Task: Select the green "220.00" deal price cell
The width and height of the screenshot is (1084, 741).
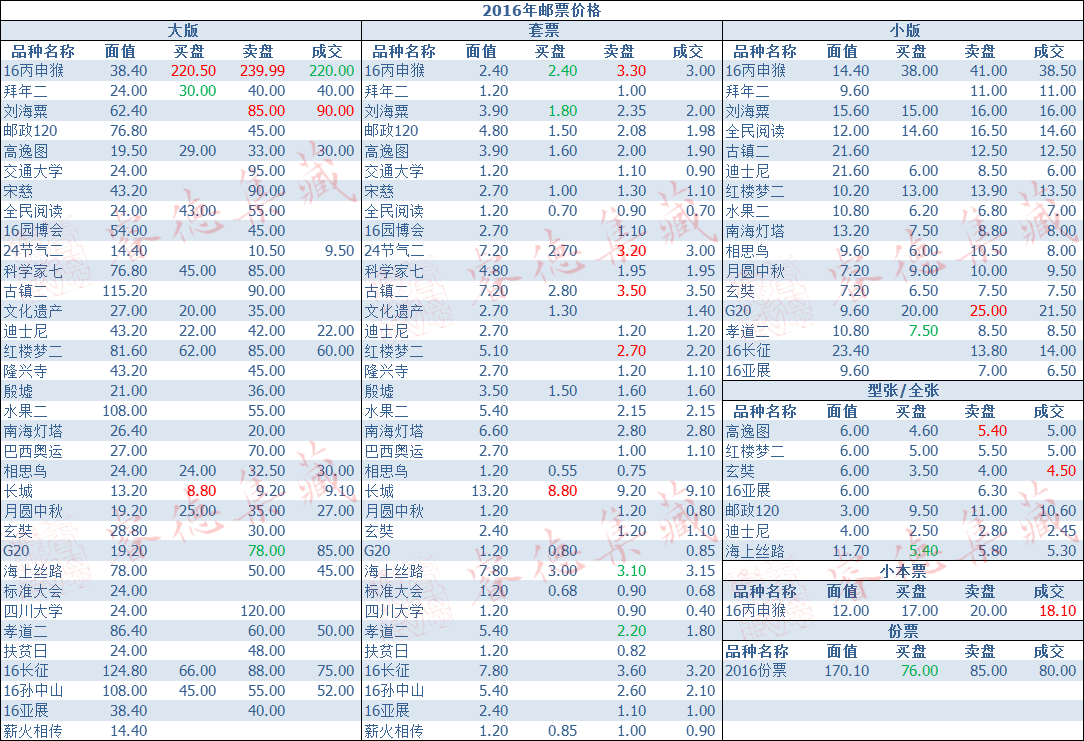Action: (x=332, y=71)
